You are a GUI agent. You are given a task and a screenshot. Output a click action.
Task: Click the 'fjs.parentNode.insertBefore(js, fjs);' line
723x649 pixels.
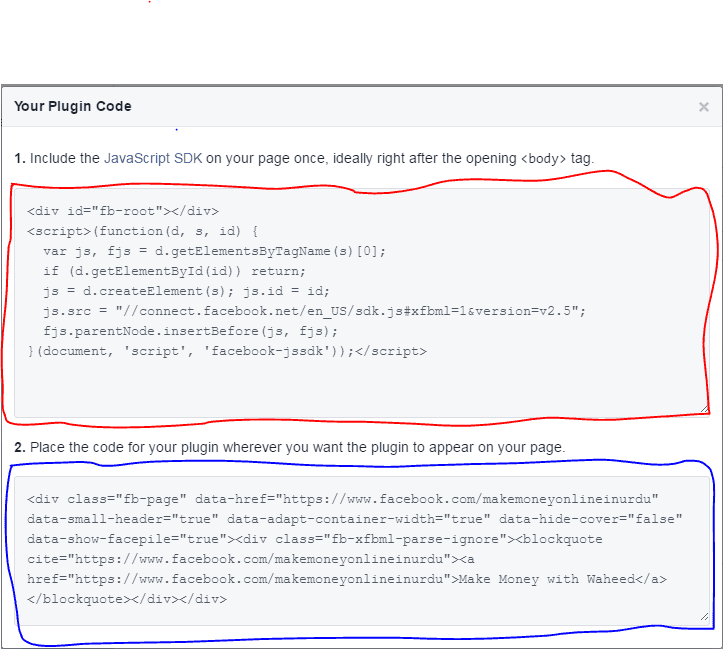190,331
